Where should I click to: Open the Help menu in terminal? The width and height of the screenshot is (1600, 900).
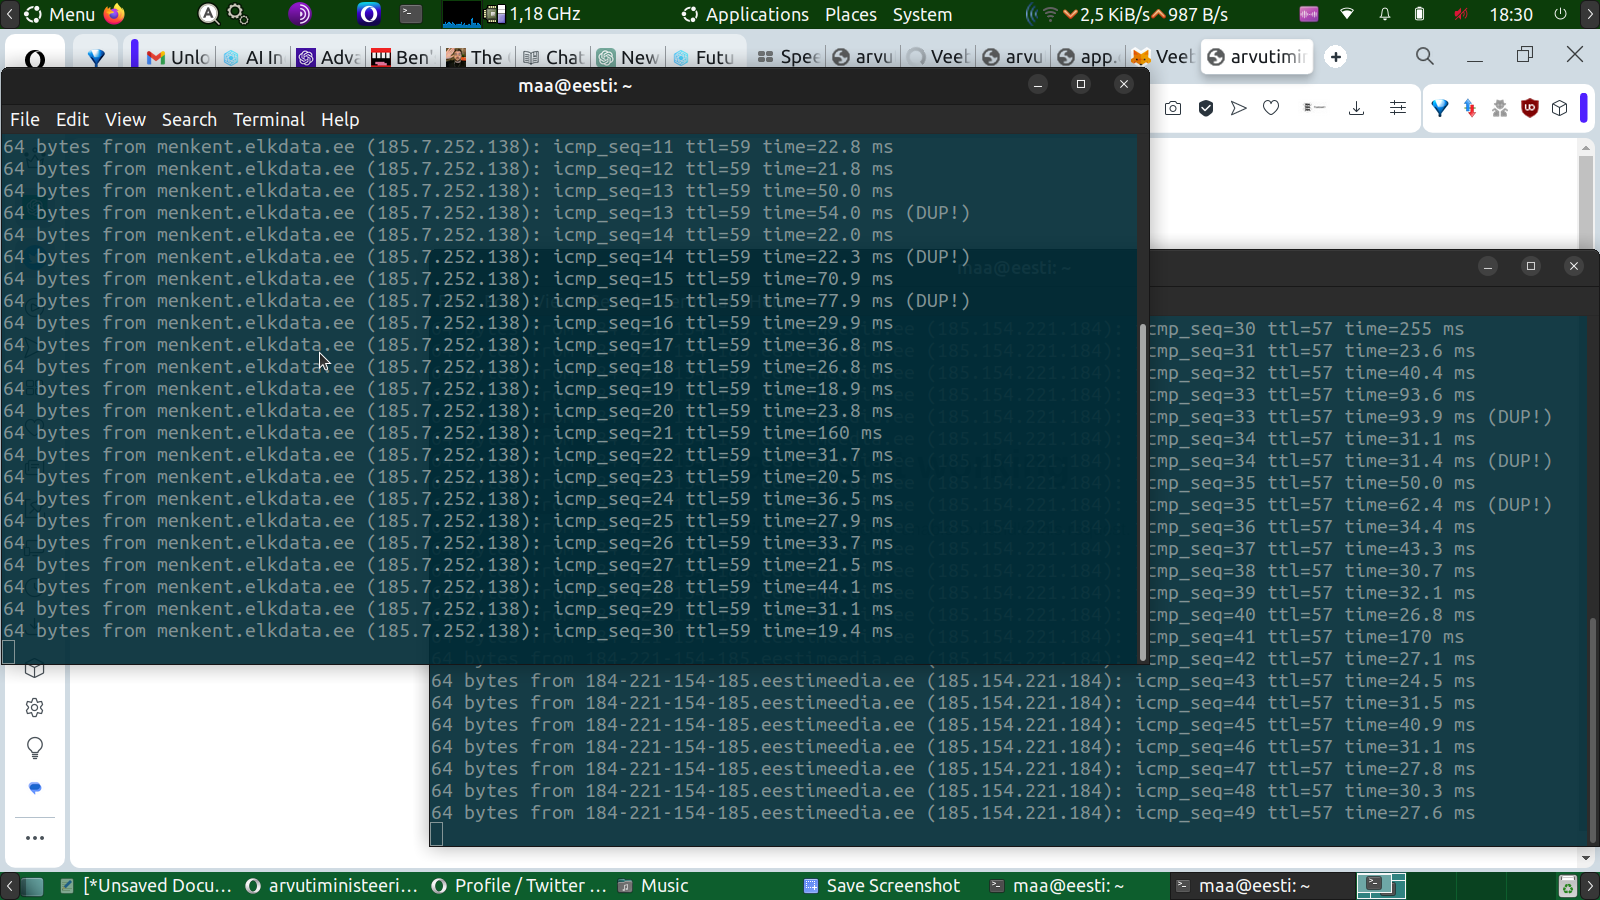click(340, 119)
